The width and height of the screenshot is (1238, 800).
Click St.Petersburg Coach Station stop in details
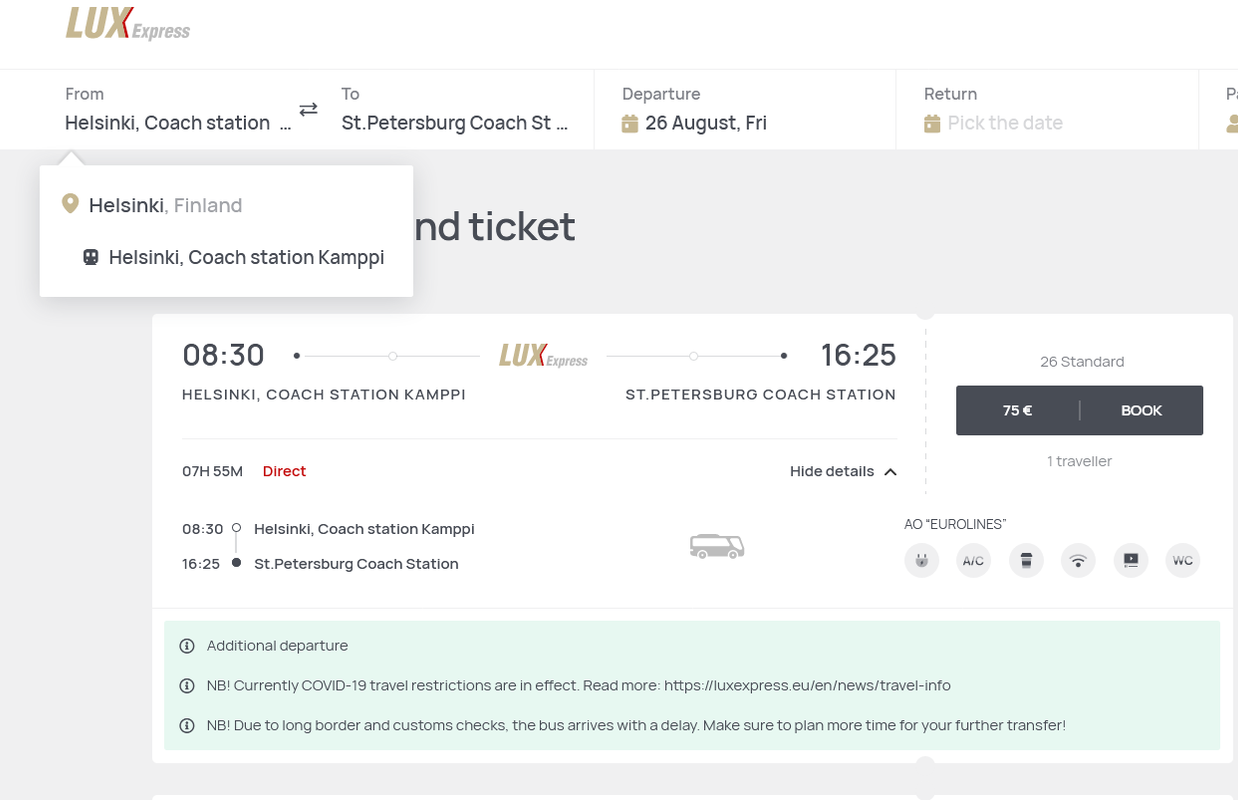356,564
